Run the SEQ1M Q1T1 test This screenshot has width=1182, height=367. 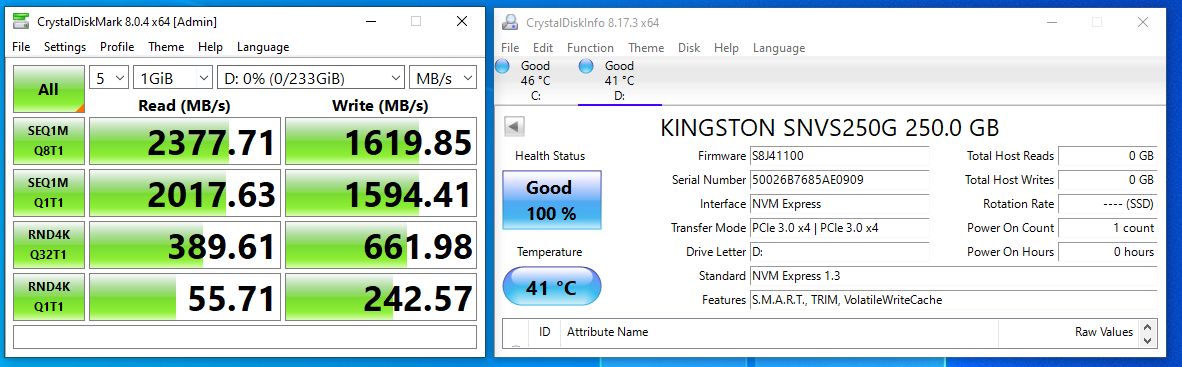(49, 193)
